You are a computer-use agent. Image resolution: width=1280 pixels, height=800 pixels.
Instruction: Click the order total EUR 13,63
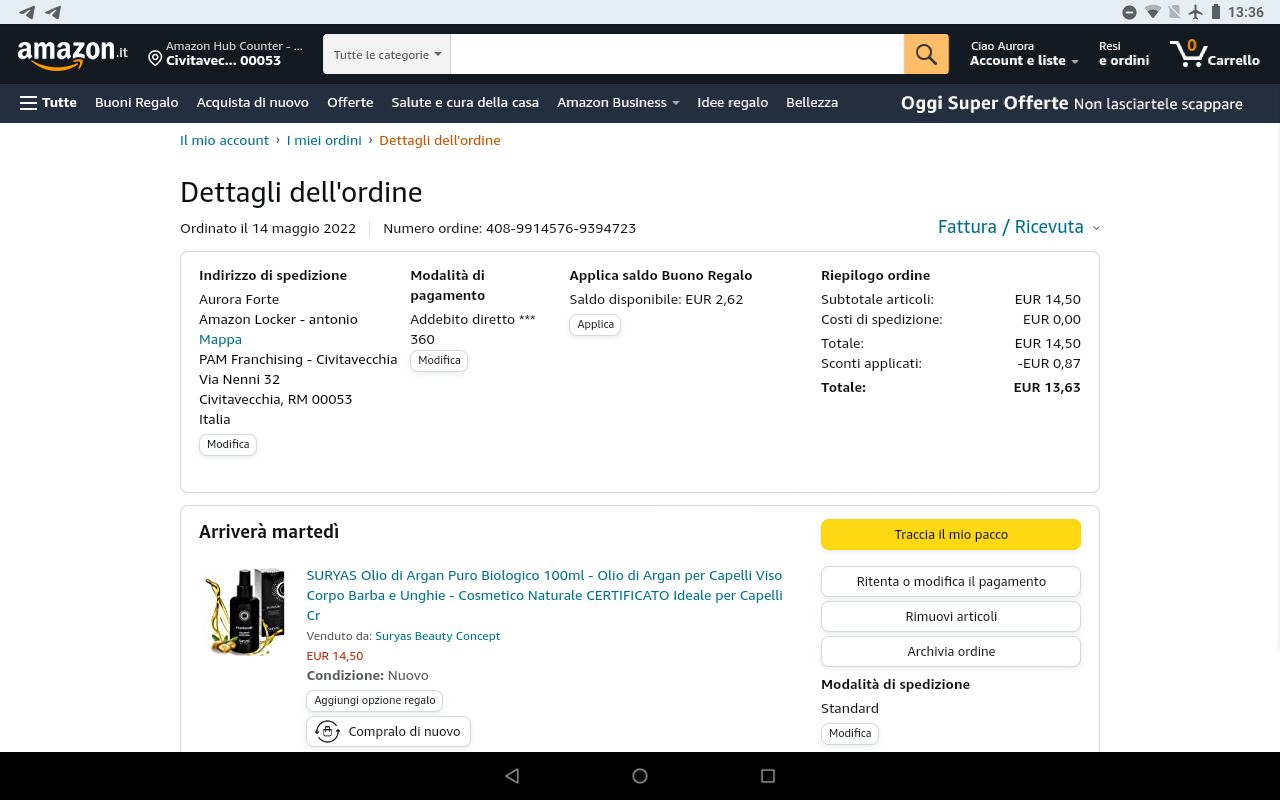click(1047, 387)
